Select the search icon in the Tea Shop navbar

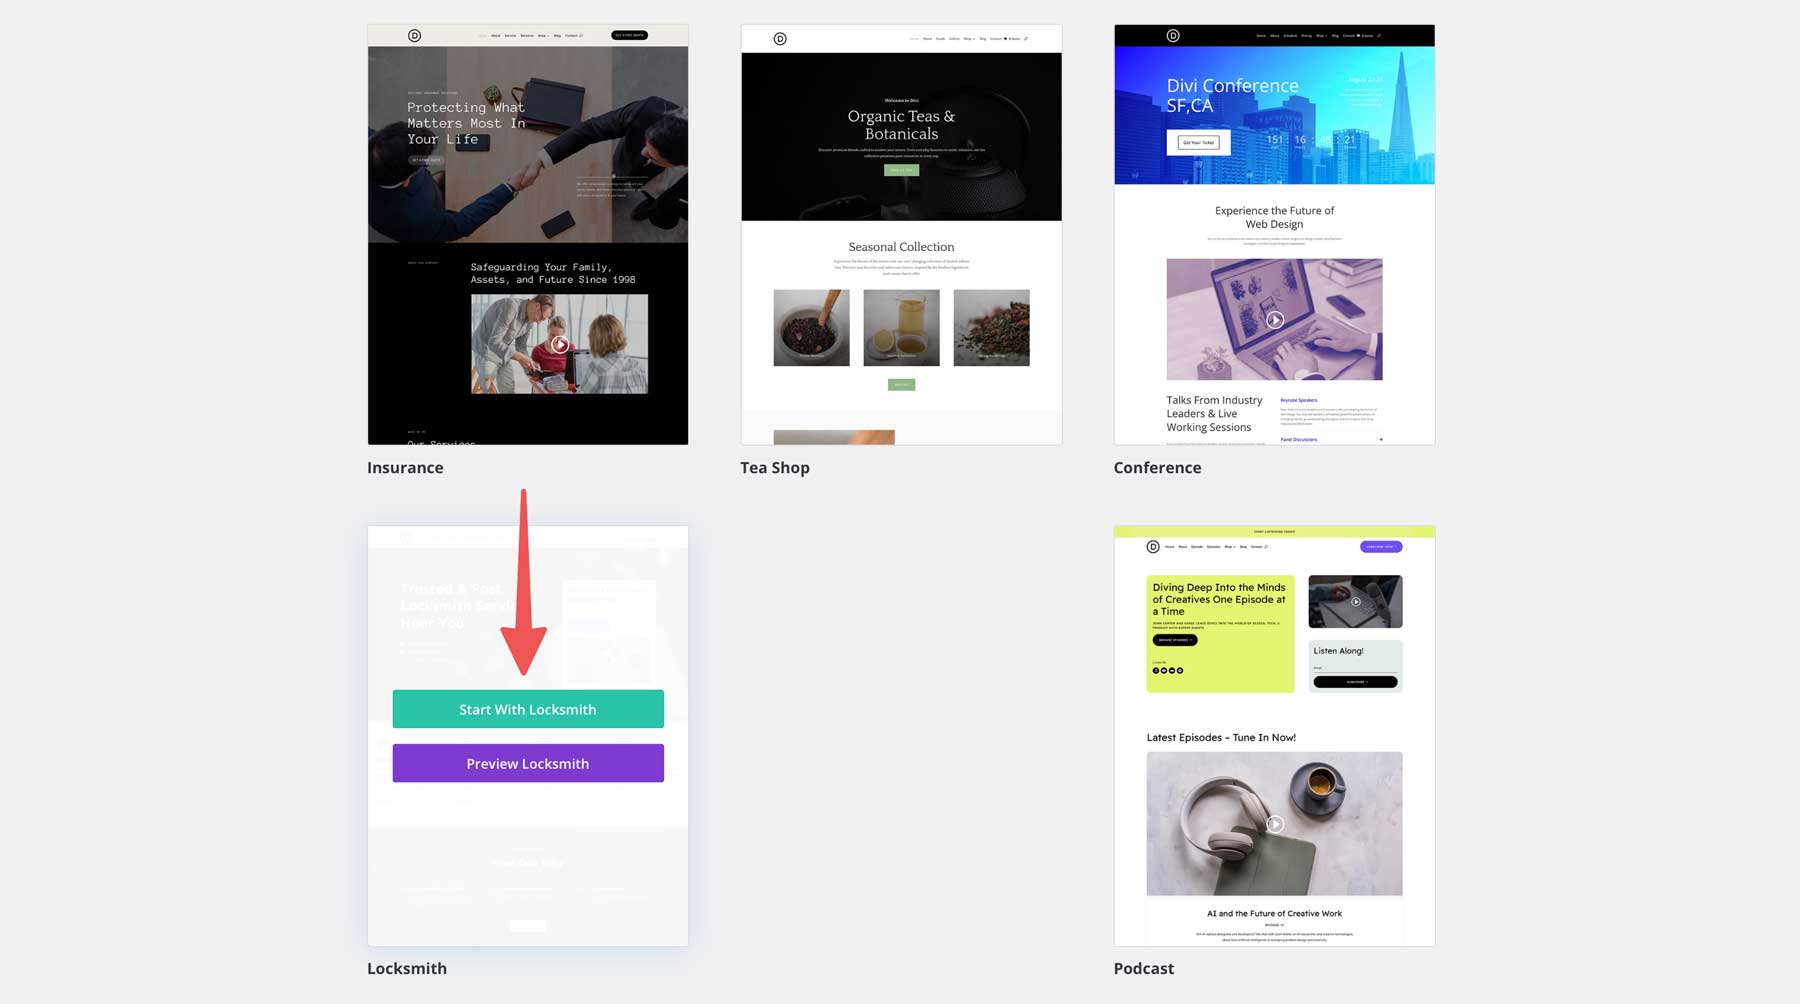tap(1028, 39)
